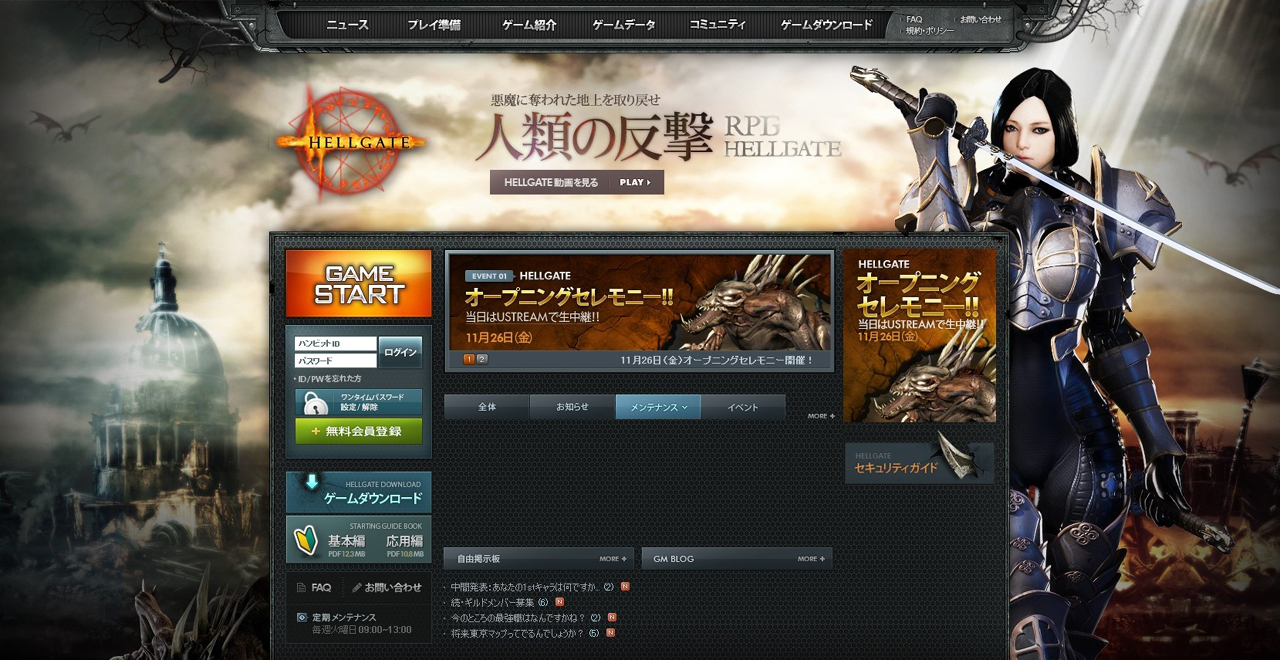The width and height of the screenshot is (1280, 660).
Task: Open the ゲーム紹介 menu item
Action: [529, 25]
